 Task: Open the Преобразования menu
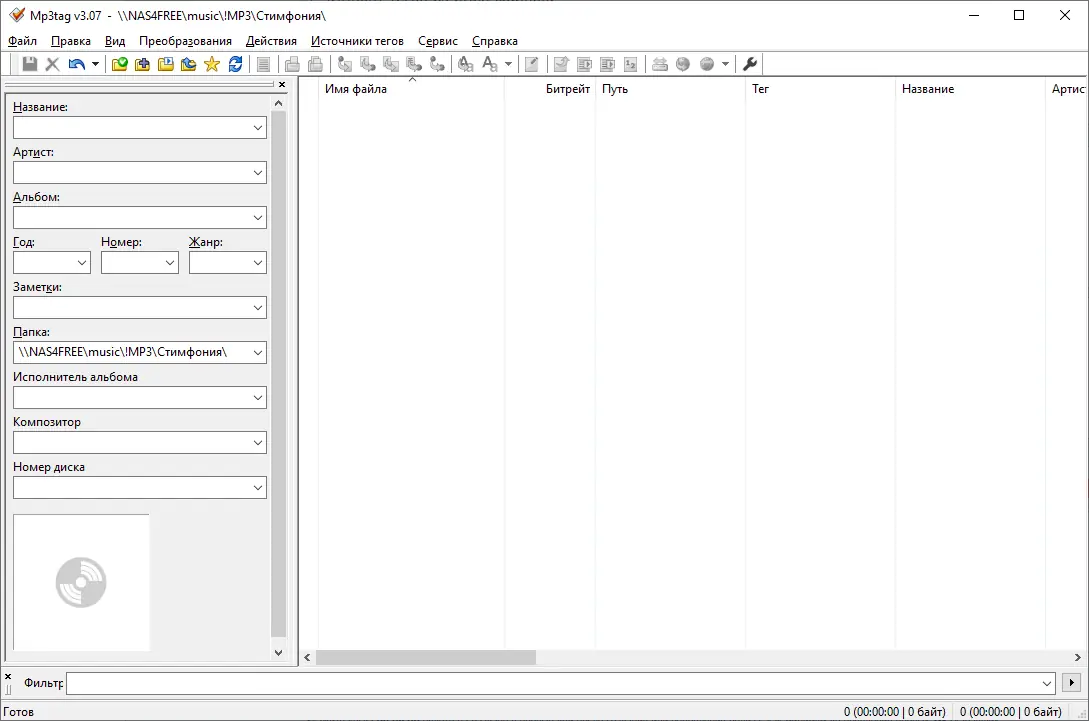(185, 41)
